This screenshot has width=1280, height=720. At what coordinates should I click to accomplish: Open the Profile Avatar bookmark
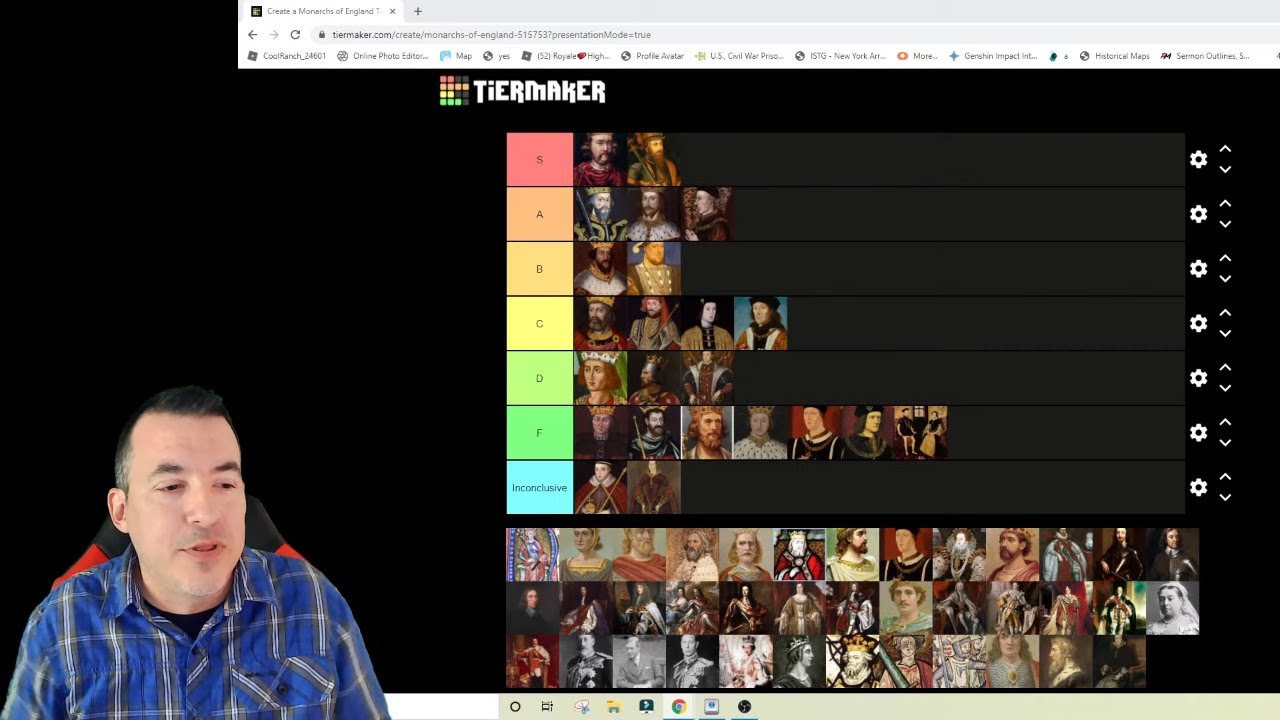pos(652,56)
